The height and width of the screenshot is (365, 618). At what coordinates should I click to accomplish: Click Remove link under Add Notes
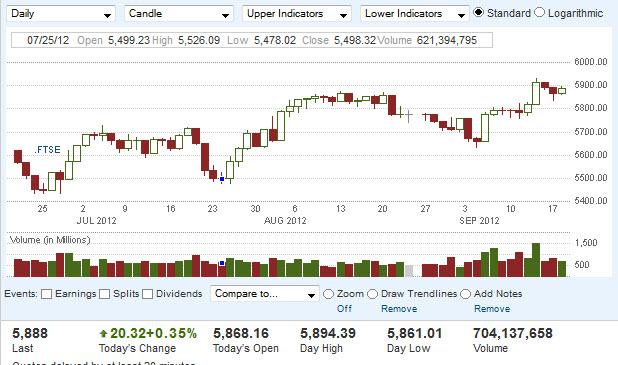tap(492, 309)
